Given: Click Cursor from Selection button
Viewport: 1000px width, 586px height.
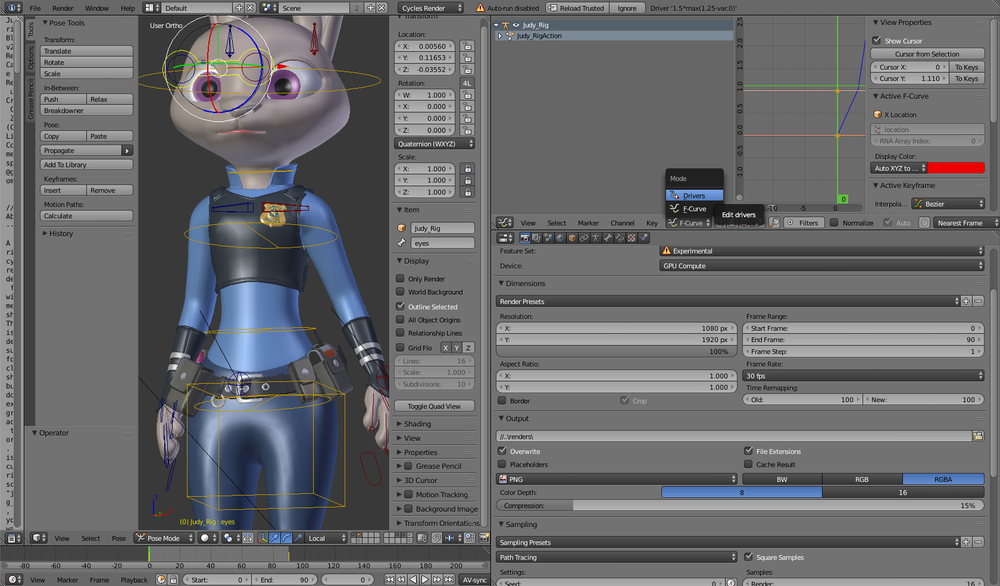Looking at the screenshot, I should pos(927,54).
